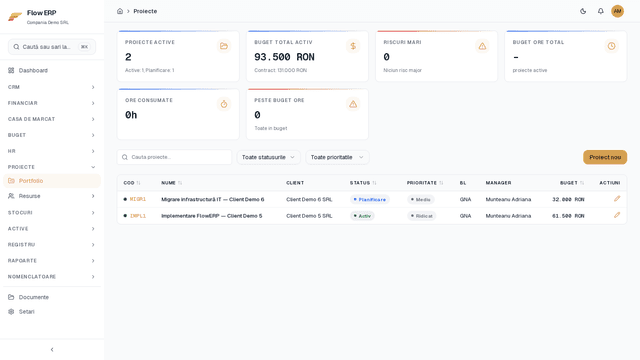Open notifications via the bell icon
Viewport: 640px width, 360px height.
(x=600, y=11)
